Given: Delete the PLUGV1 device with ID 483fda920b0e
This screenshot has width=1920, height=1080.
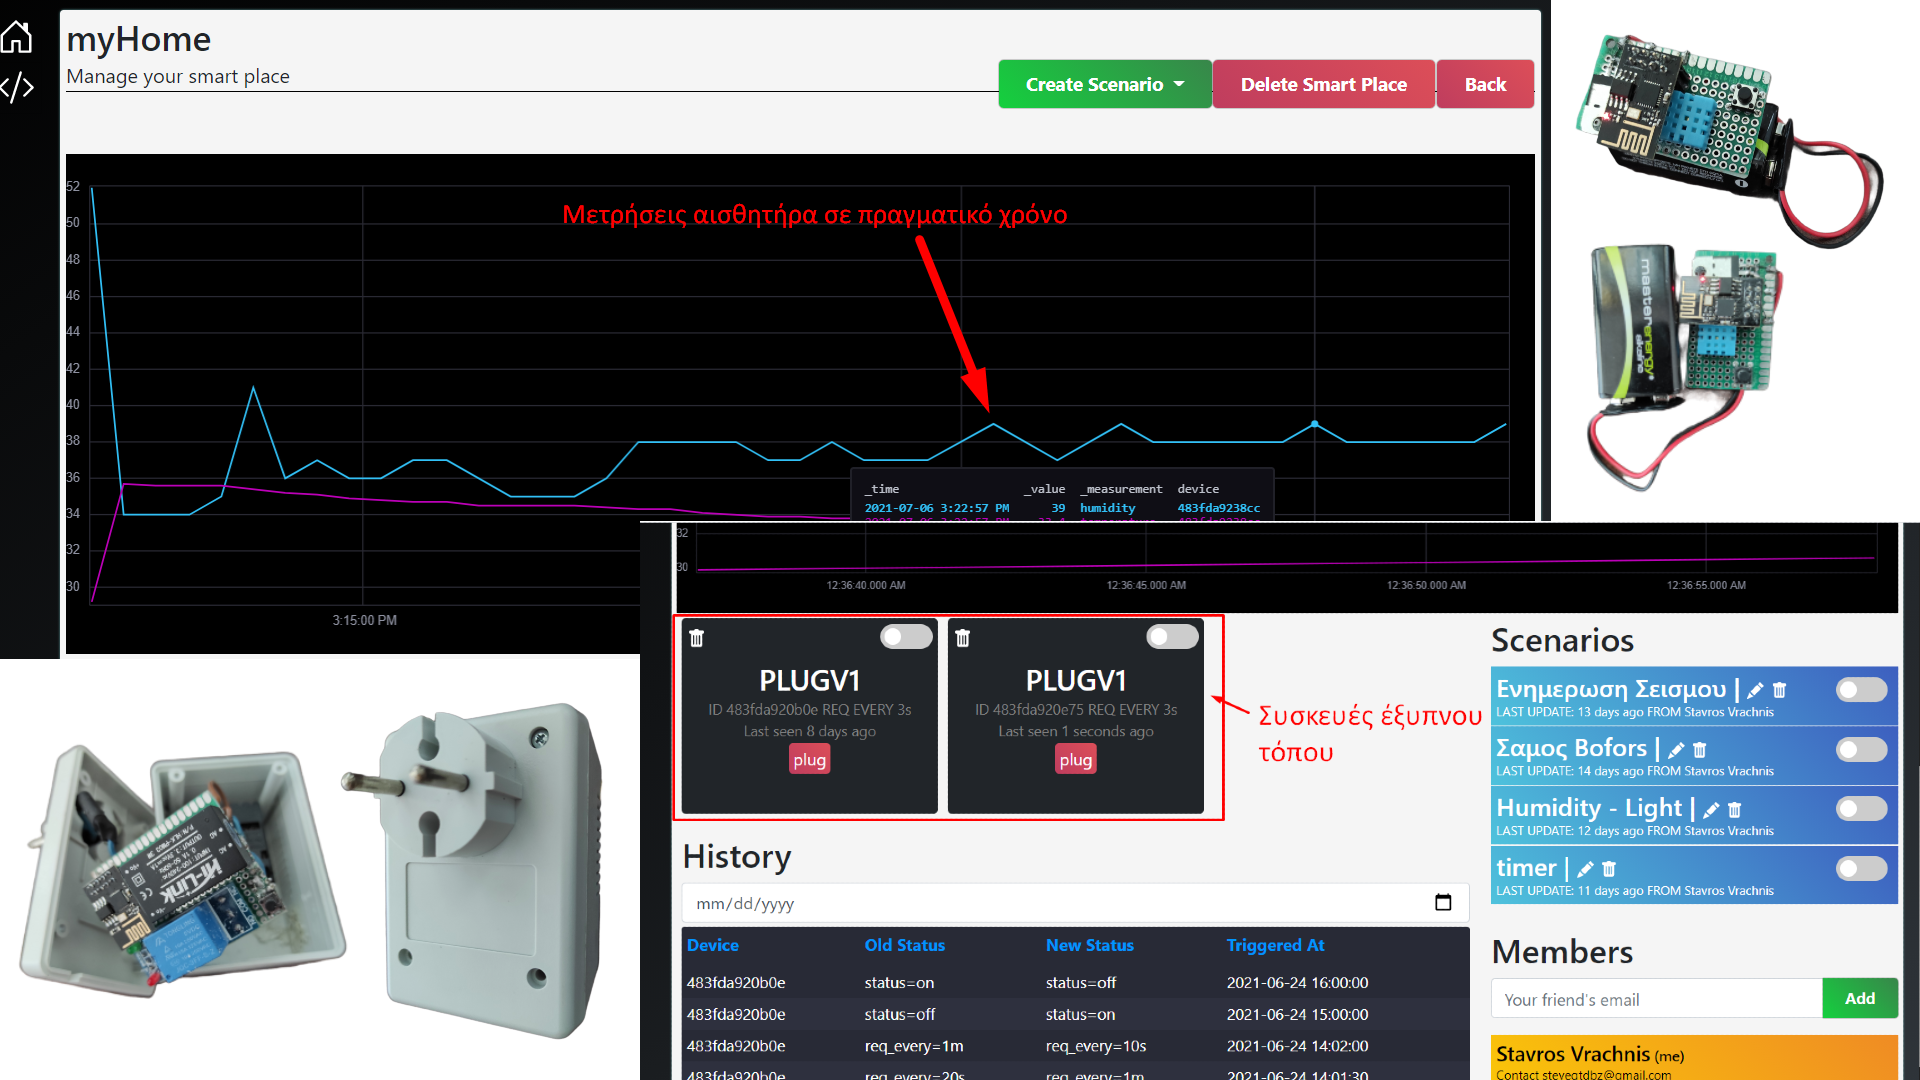Looking at the screenshot, I should (697, 638).
